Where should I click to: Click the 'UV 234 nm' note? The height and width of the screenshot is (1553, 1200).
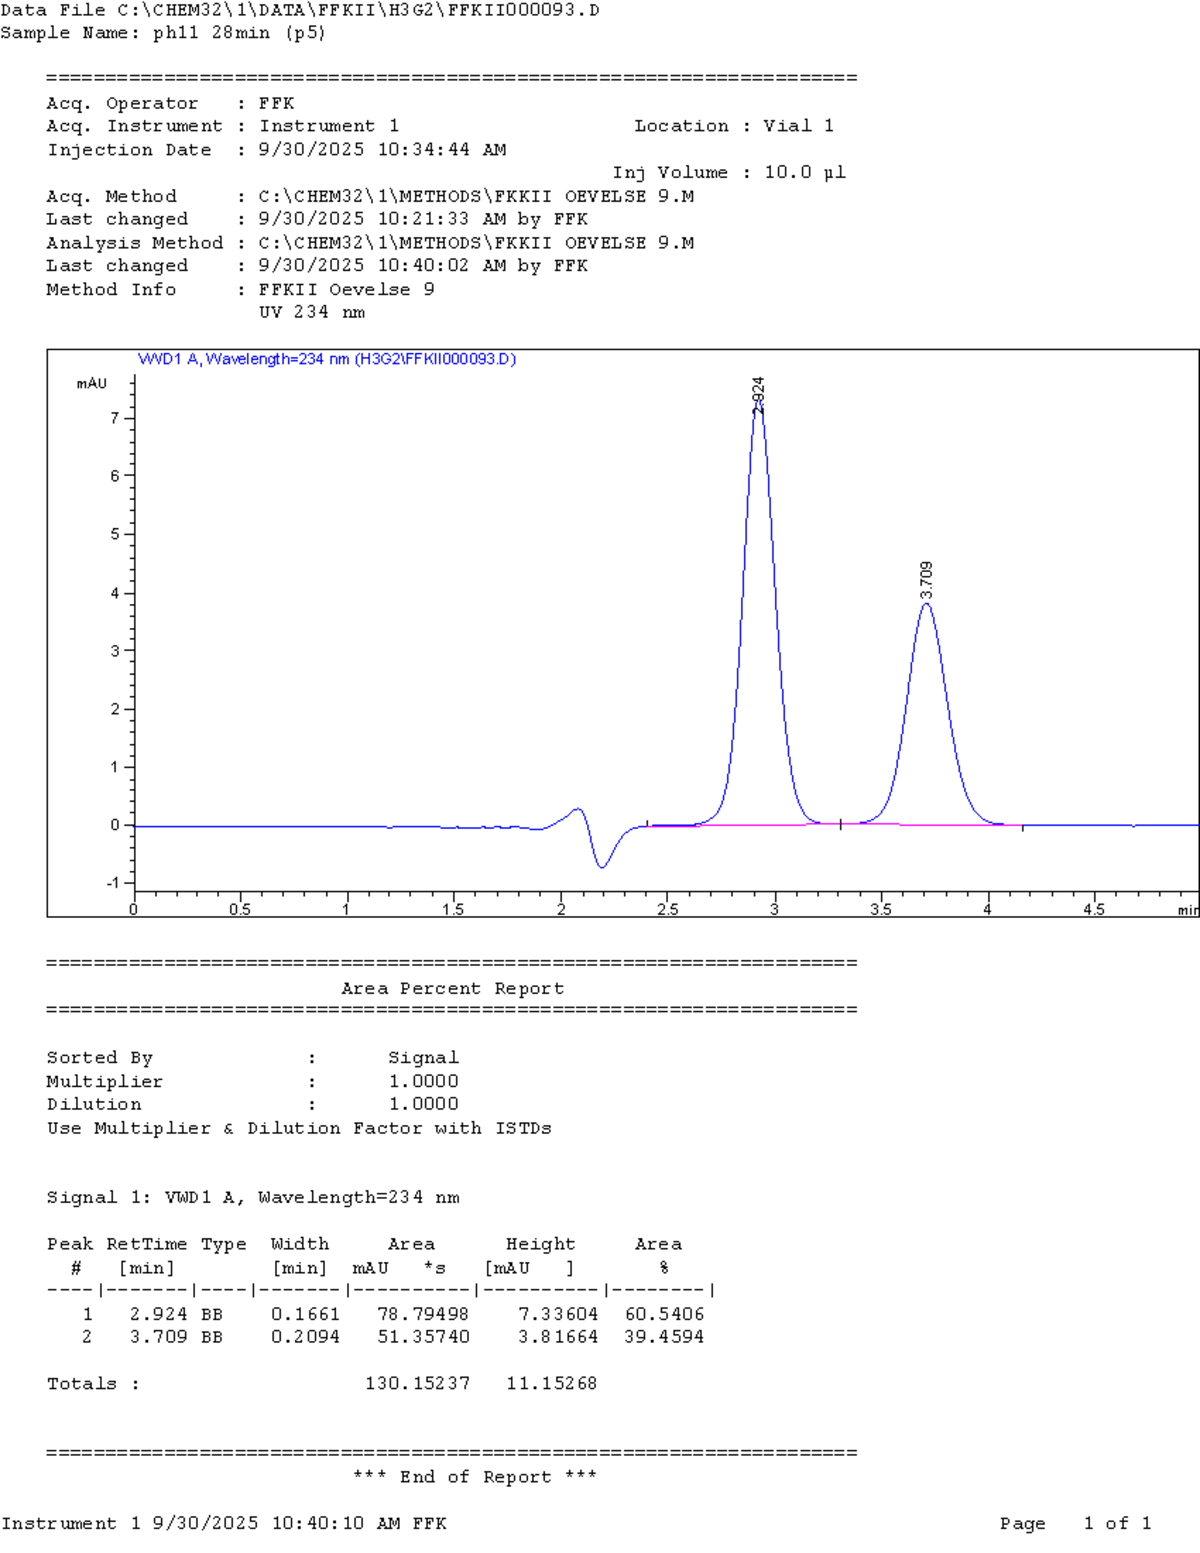click(312, 312)
